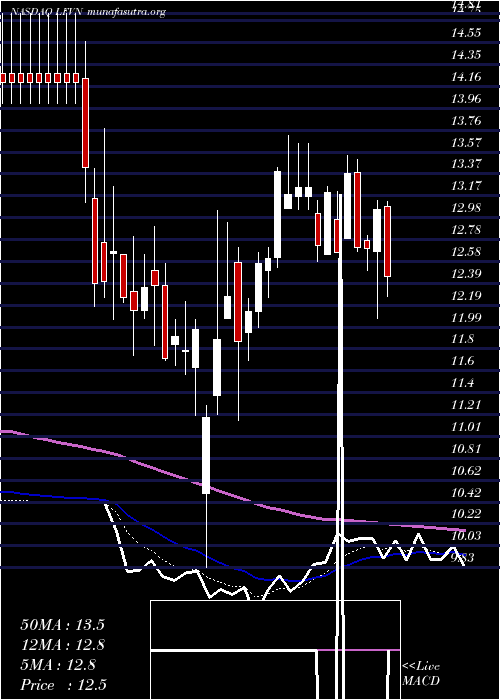The image size is (500, 700).
Task: Select the 13.37 price level label
Action: tap(467, 164)
